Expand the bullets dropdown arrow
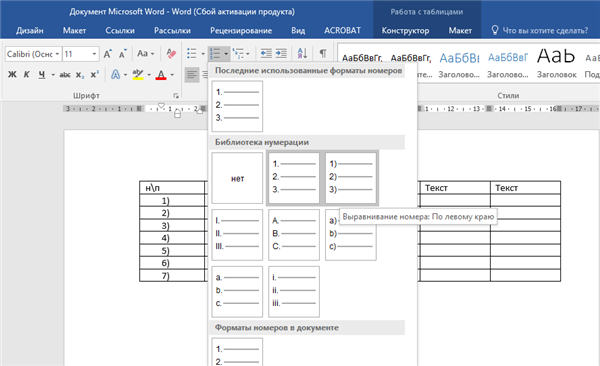600x366 pixels. click(203, 54)
